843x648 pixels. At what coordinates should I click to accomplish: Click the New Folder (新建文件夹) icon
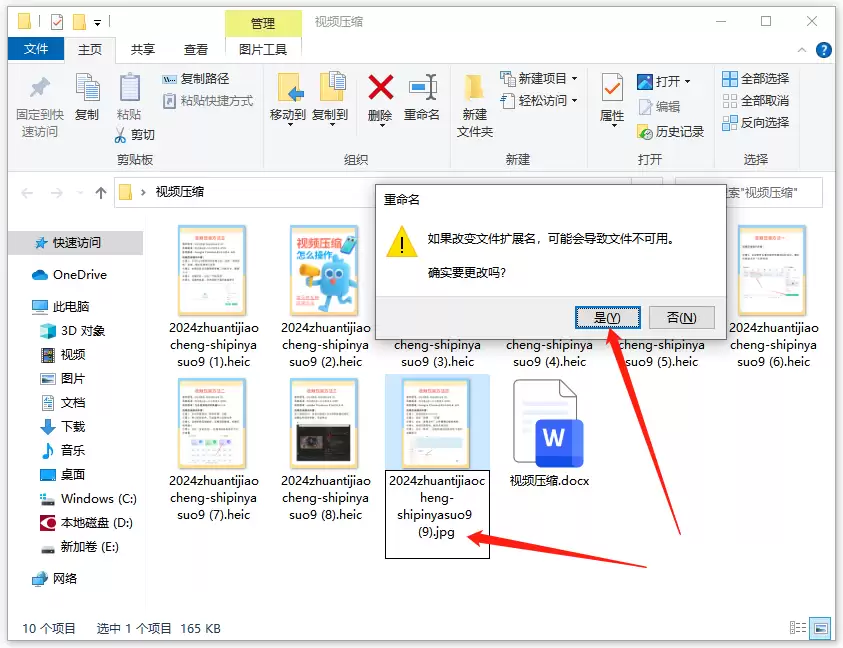click(474, 88)
